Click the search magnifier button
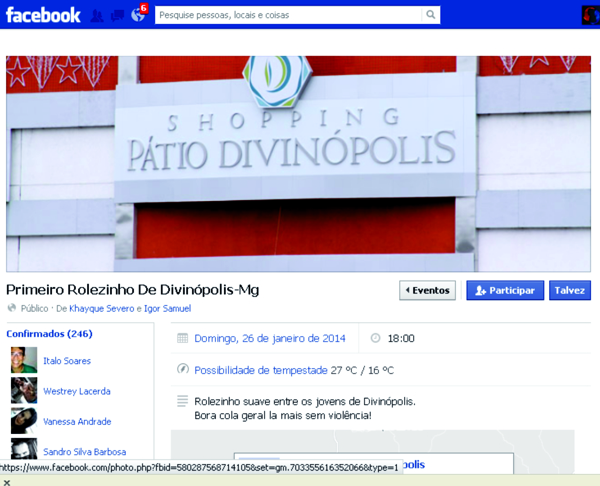 point(430,15)
